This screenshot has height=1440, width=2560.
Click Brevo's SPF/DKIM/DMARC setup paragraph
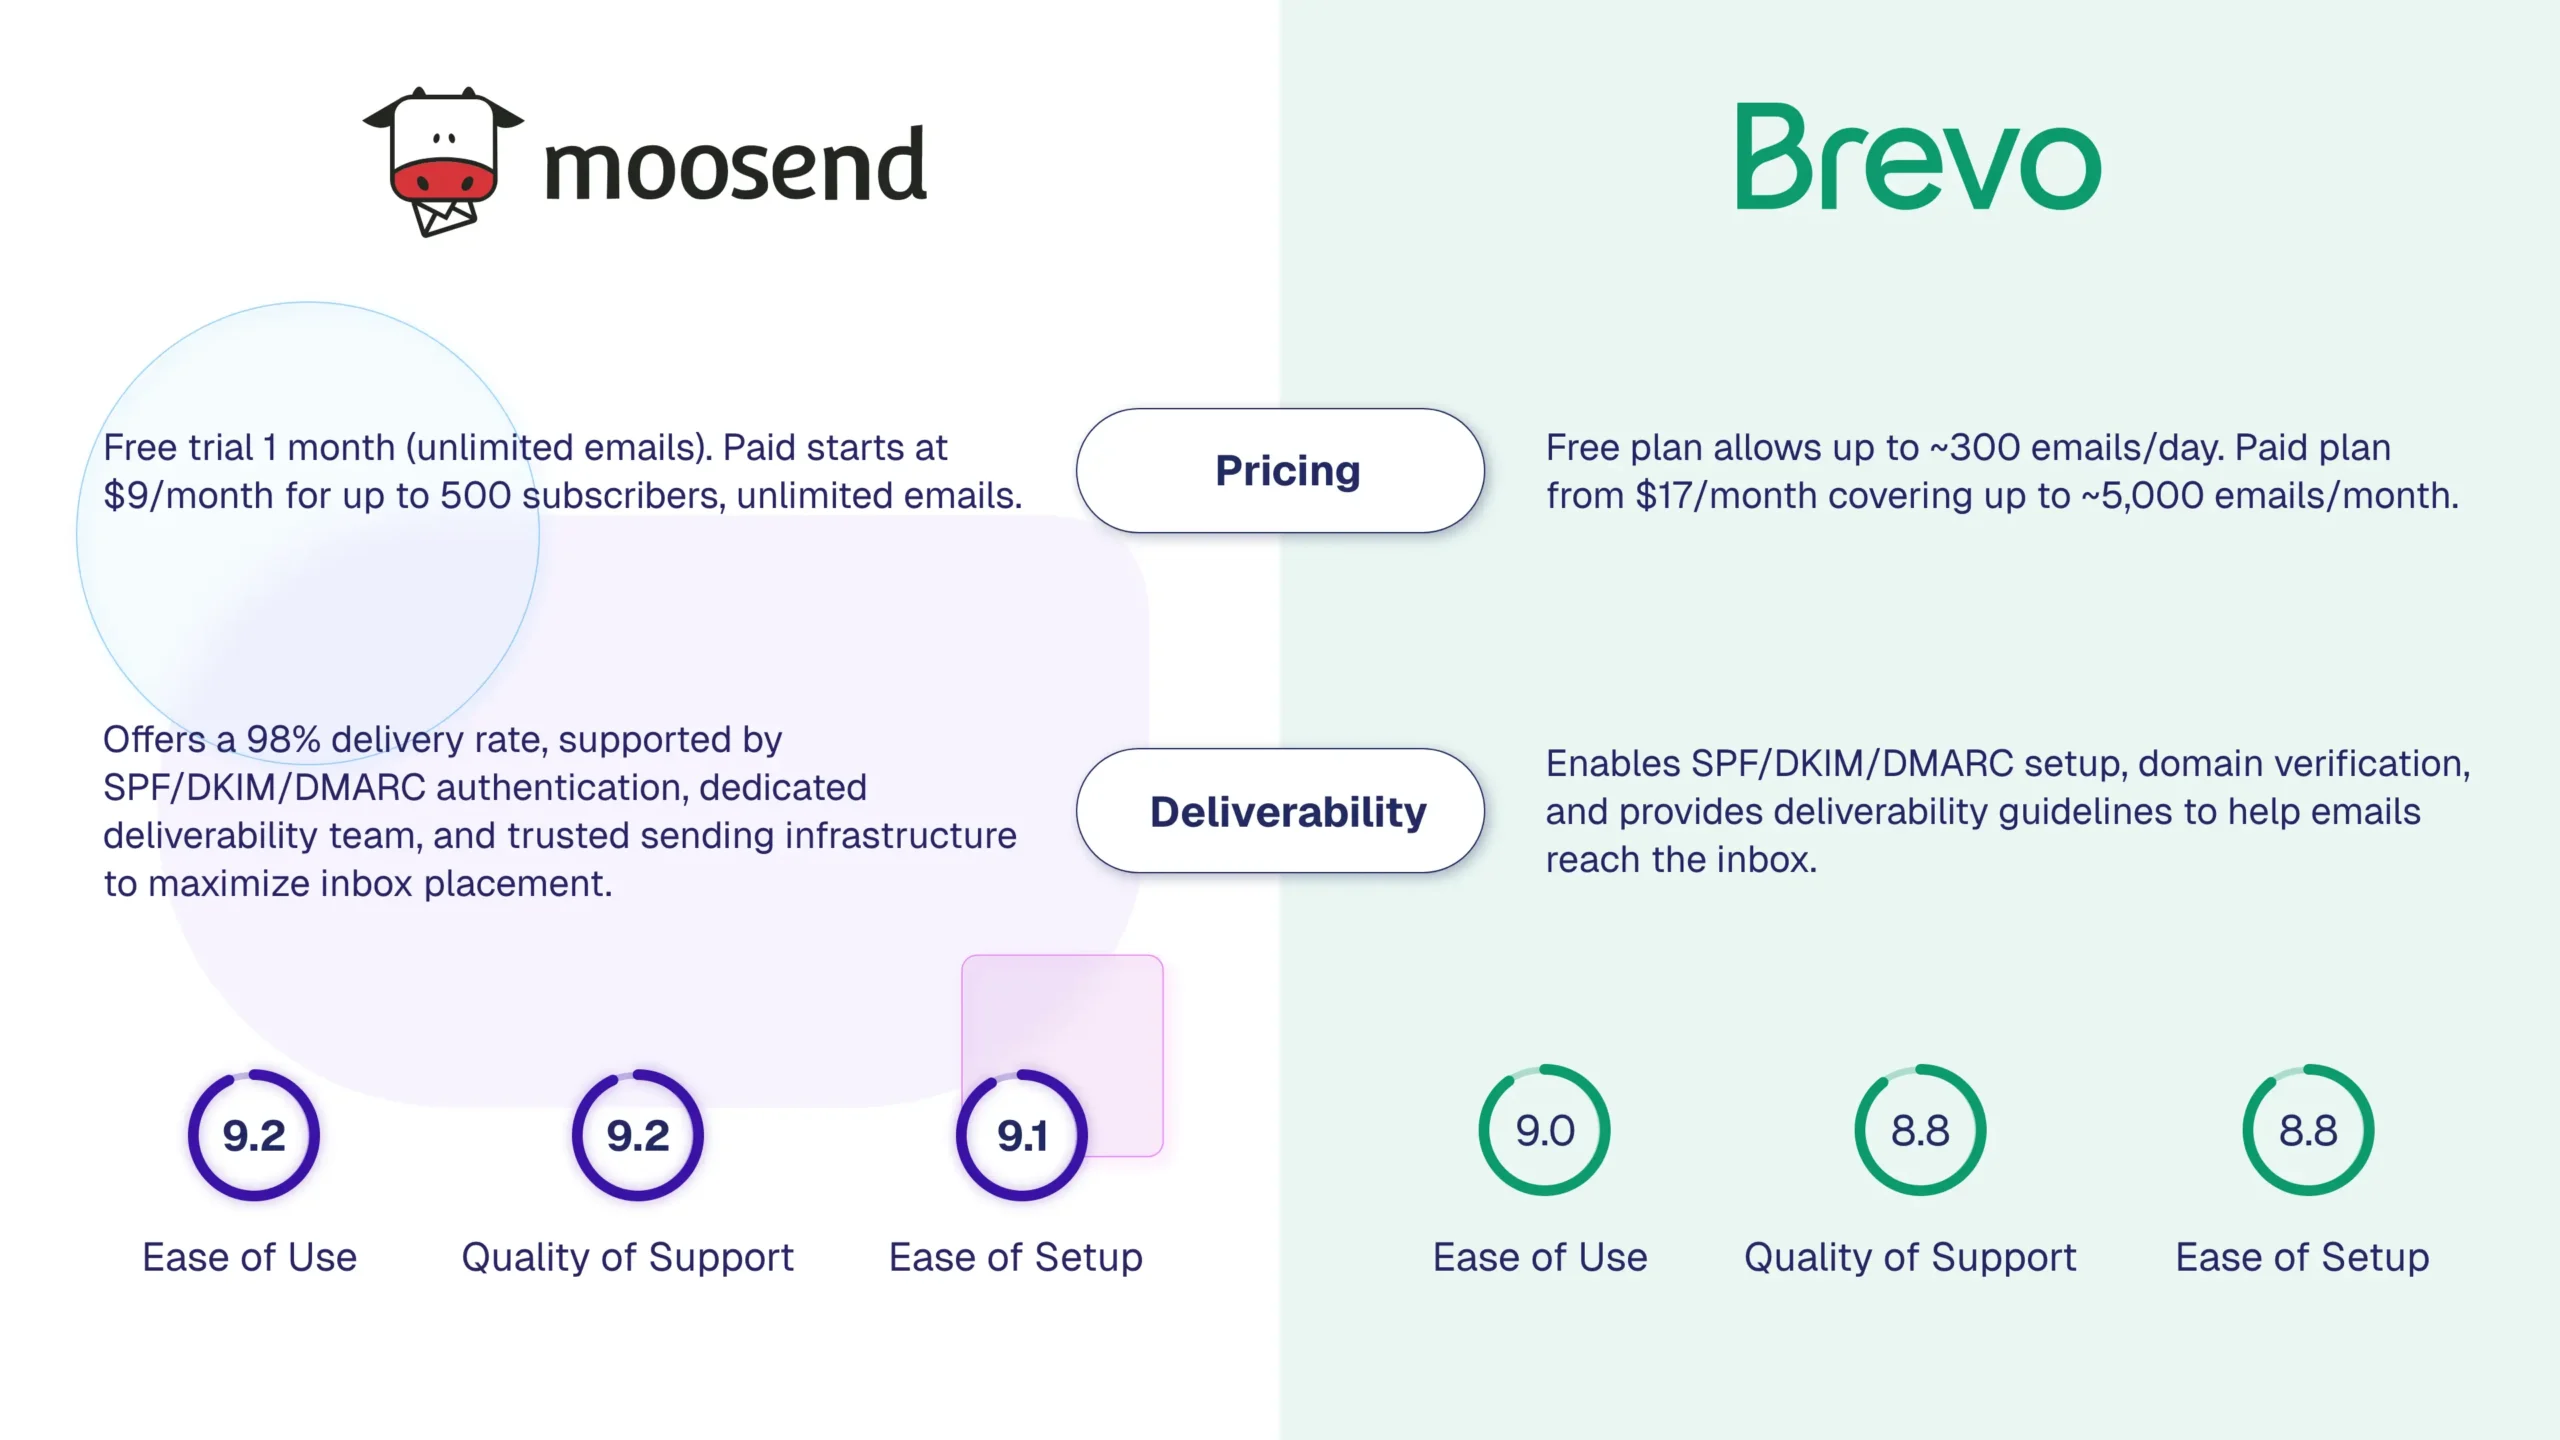(2007, 811)
